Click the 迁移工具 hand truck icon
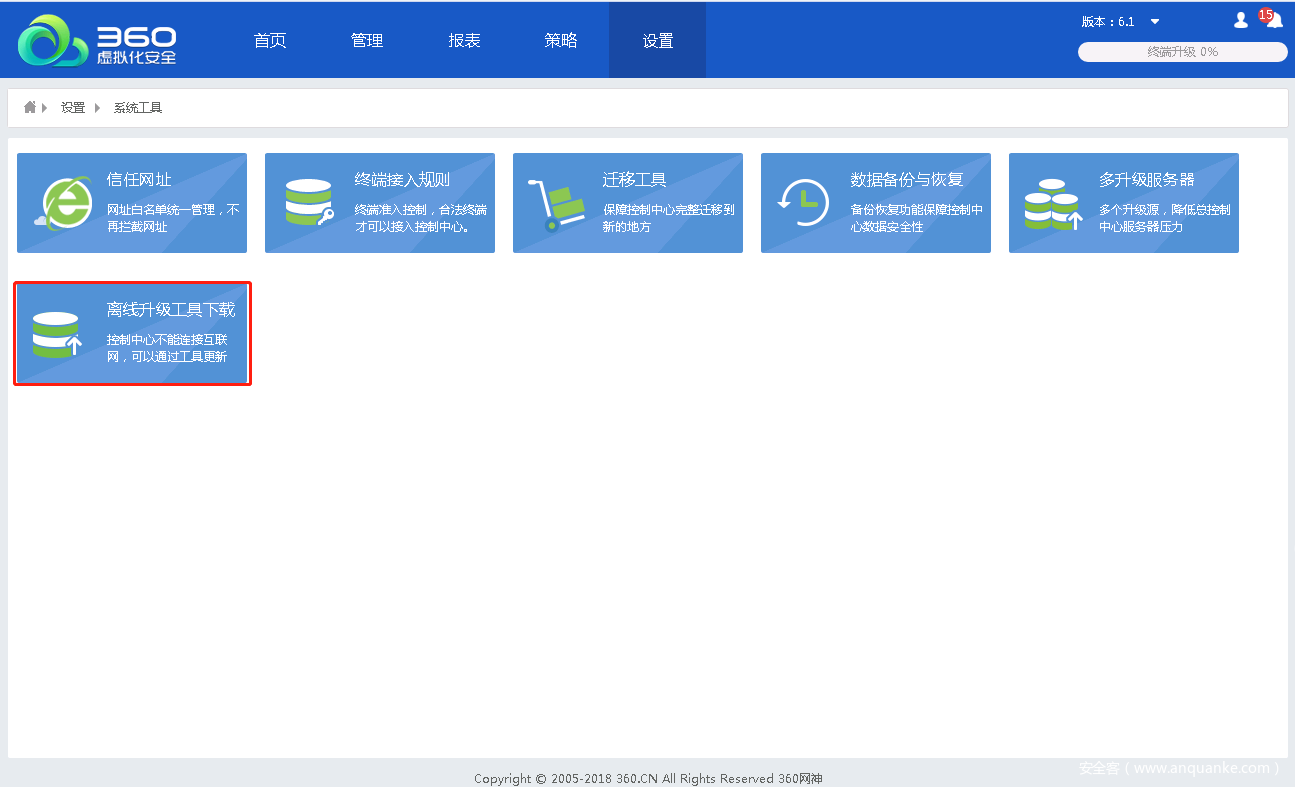Image resolution: width=1295 pixels, height=787 pixels. click(x=555, y=205)
